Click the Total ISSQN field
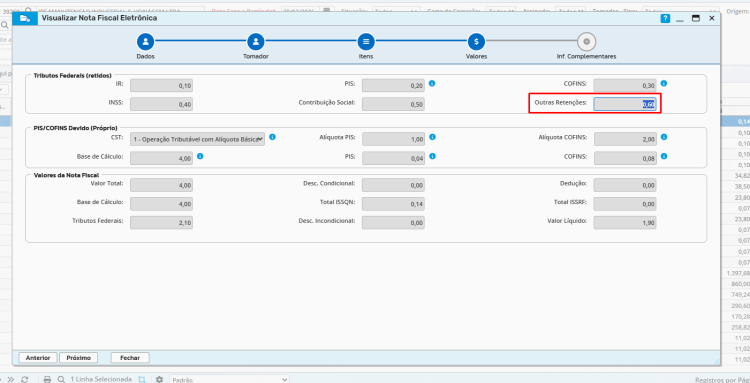The height and width of the screenshot is (383, 750). 393,204
